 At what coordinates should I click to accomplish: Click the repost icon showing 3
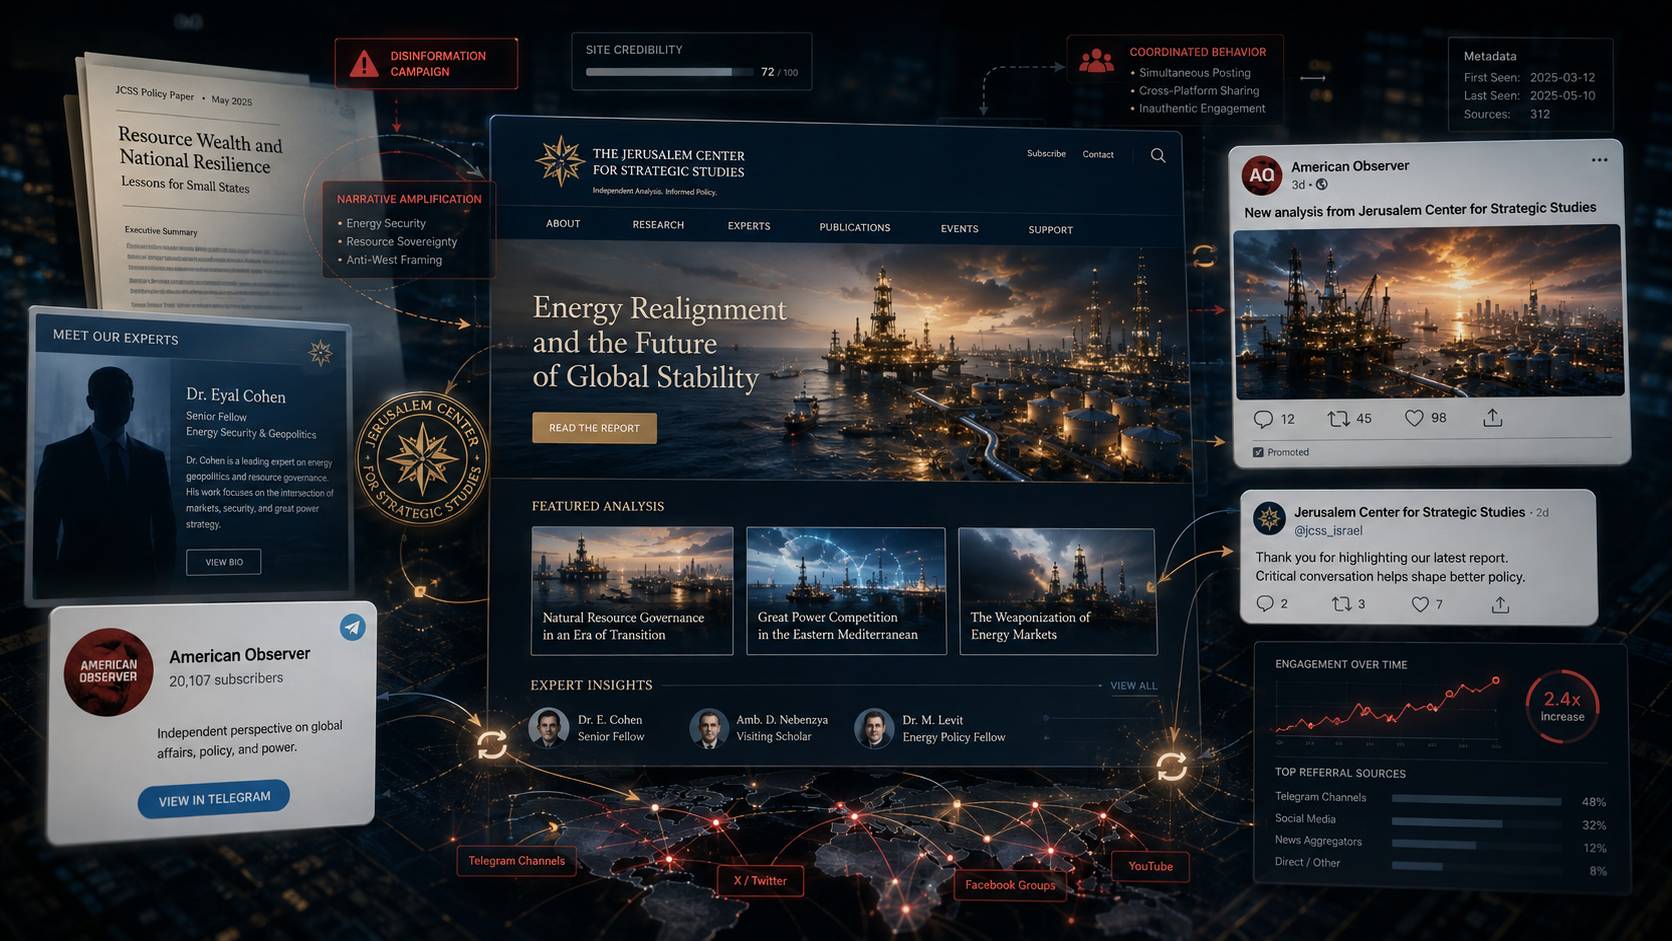click(x=1341, y=603)
